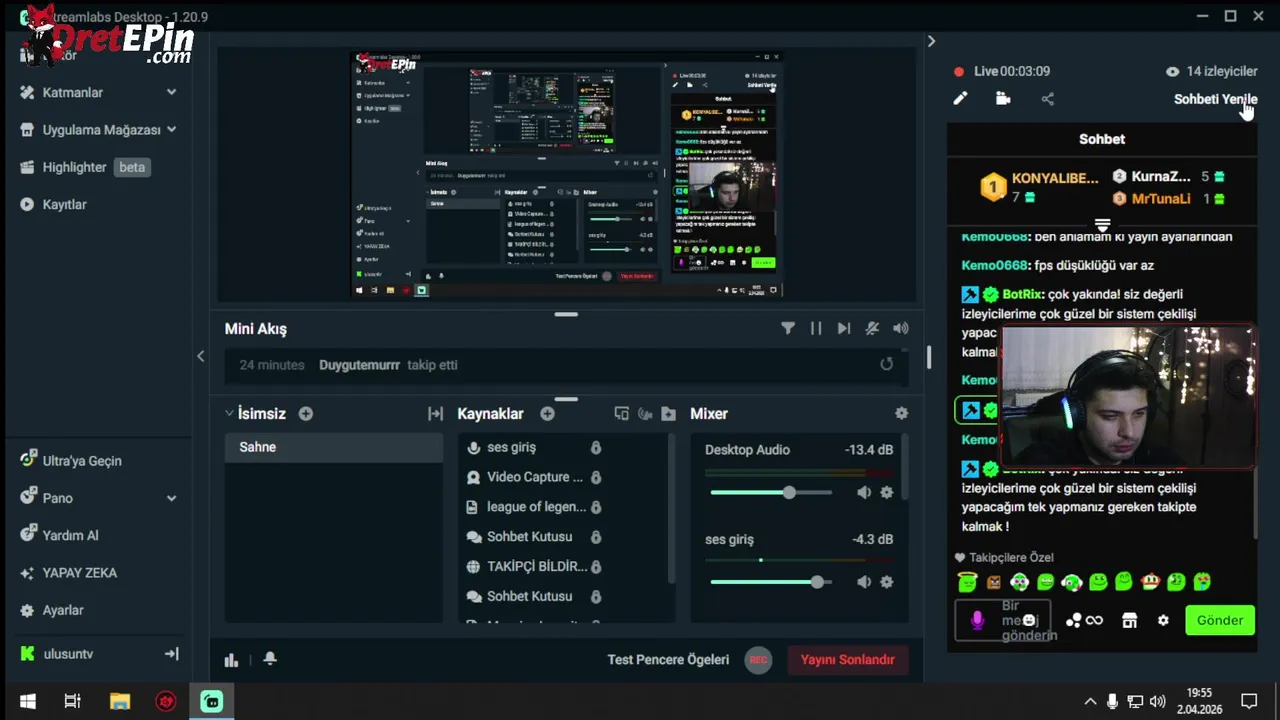The height and width of the screenshot is (720, 1280).
Task: Toggle lock on Video Capture source
Action: pos(596,477)
